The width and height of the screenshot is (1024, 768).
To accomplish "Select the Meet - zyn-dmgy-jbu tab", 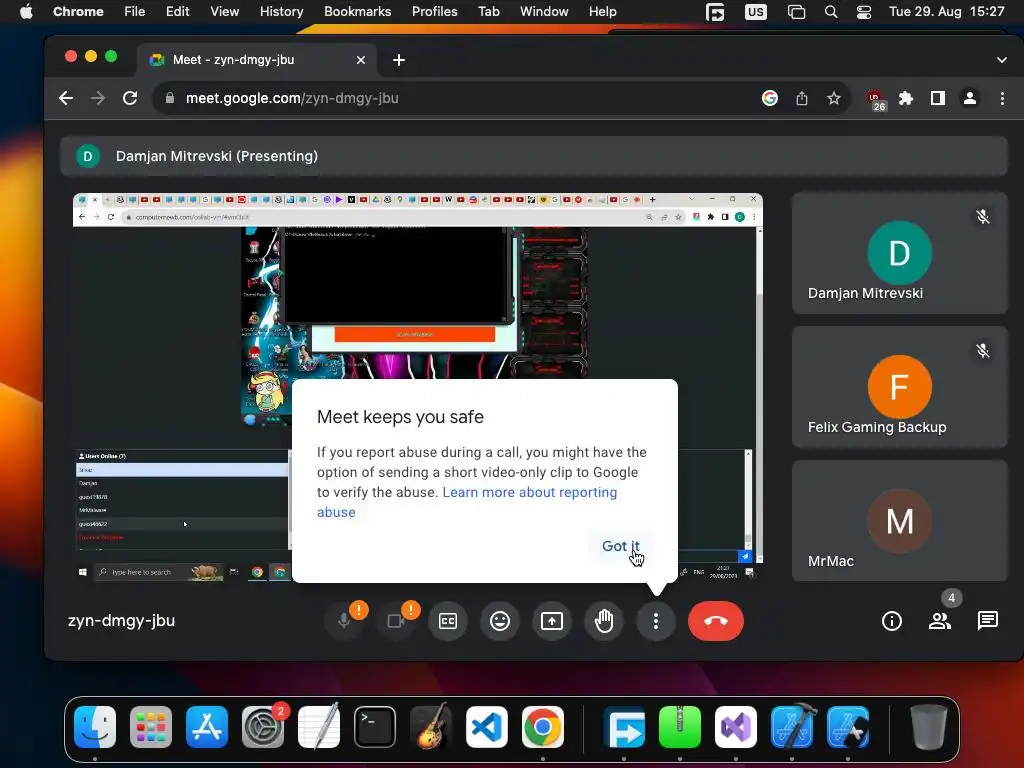I will [x=255, y=60].
